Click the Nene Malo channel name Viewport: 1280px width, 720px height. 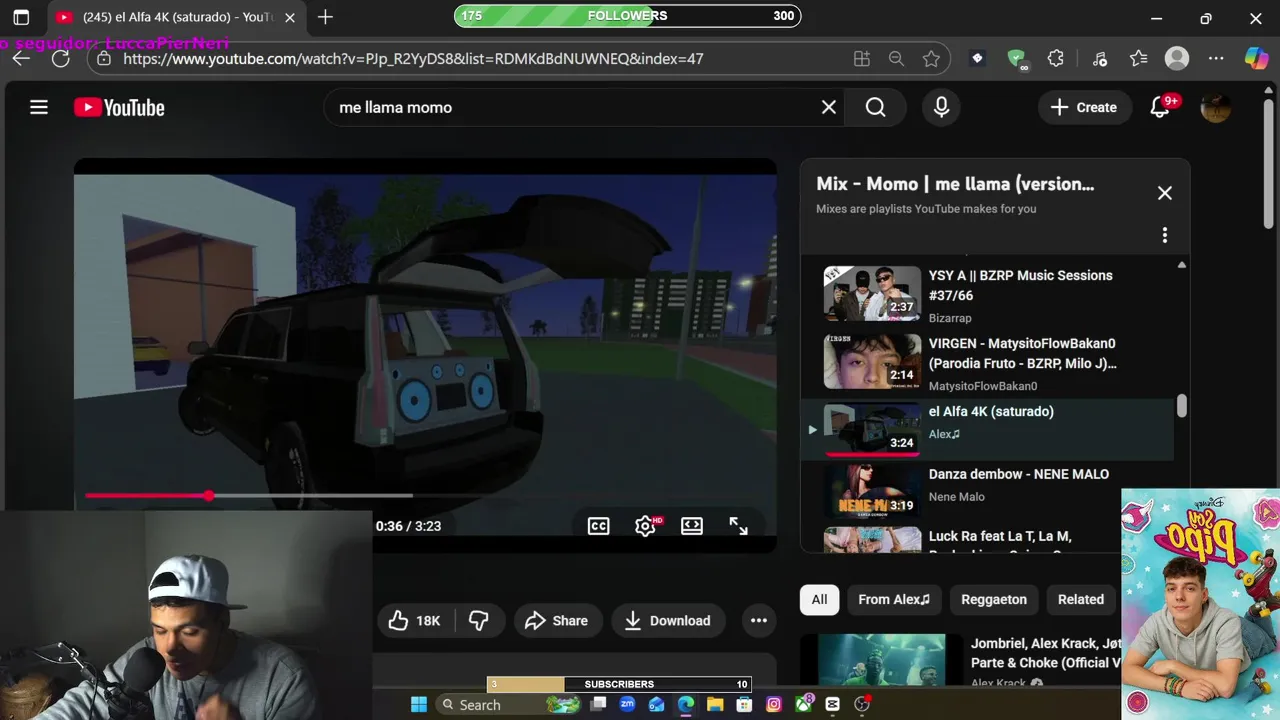[x=957, y=497]
